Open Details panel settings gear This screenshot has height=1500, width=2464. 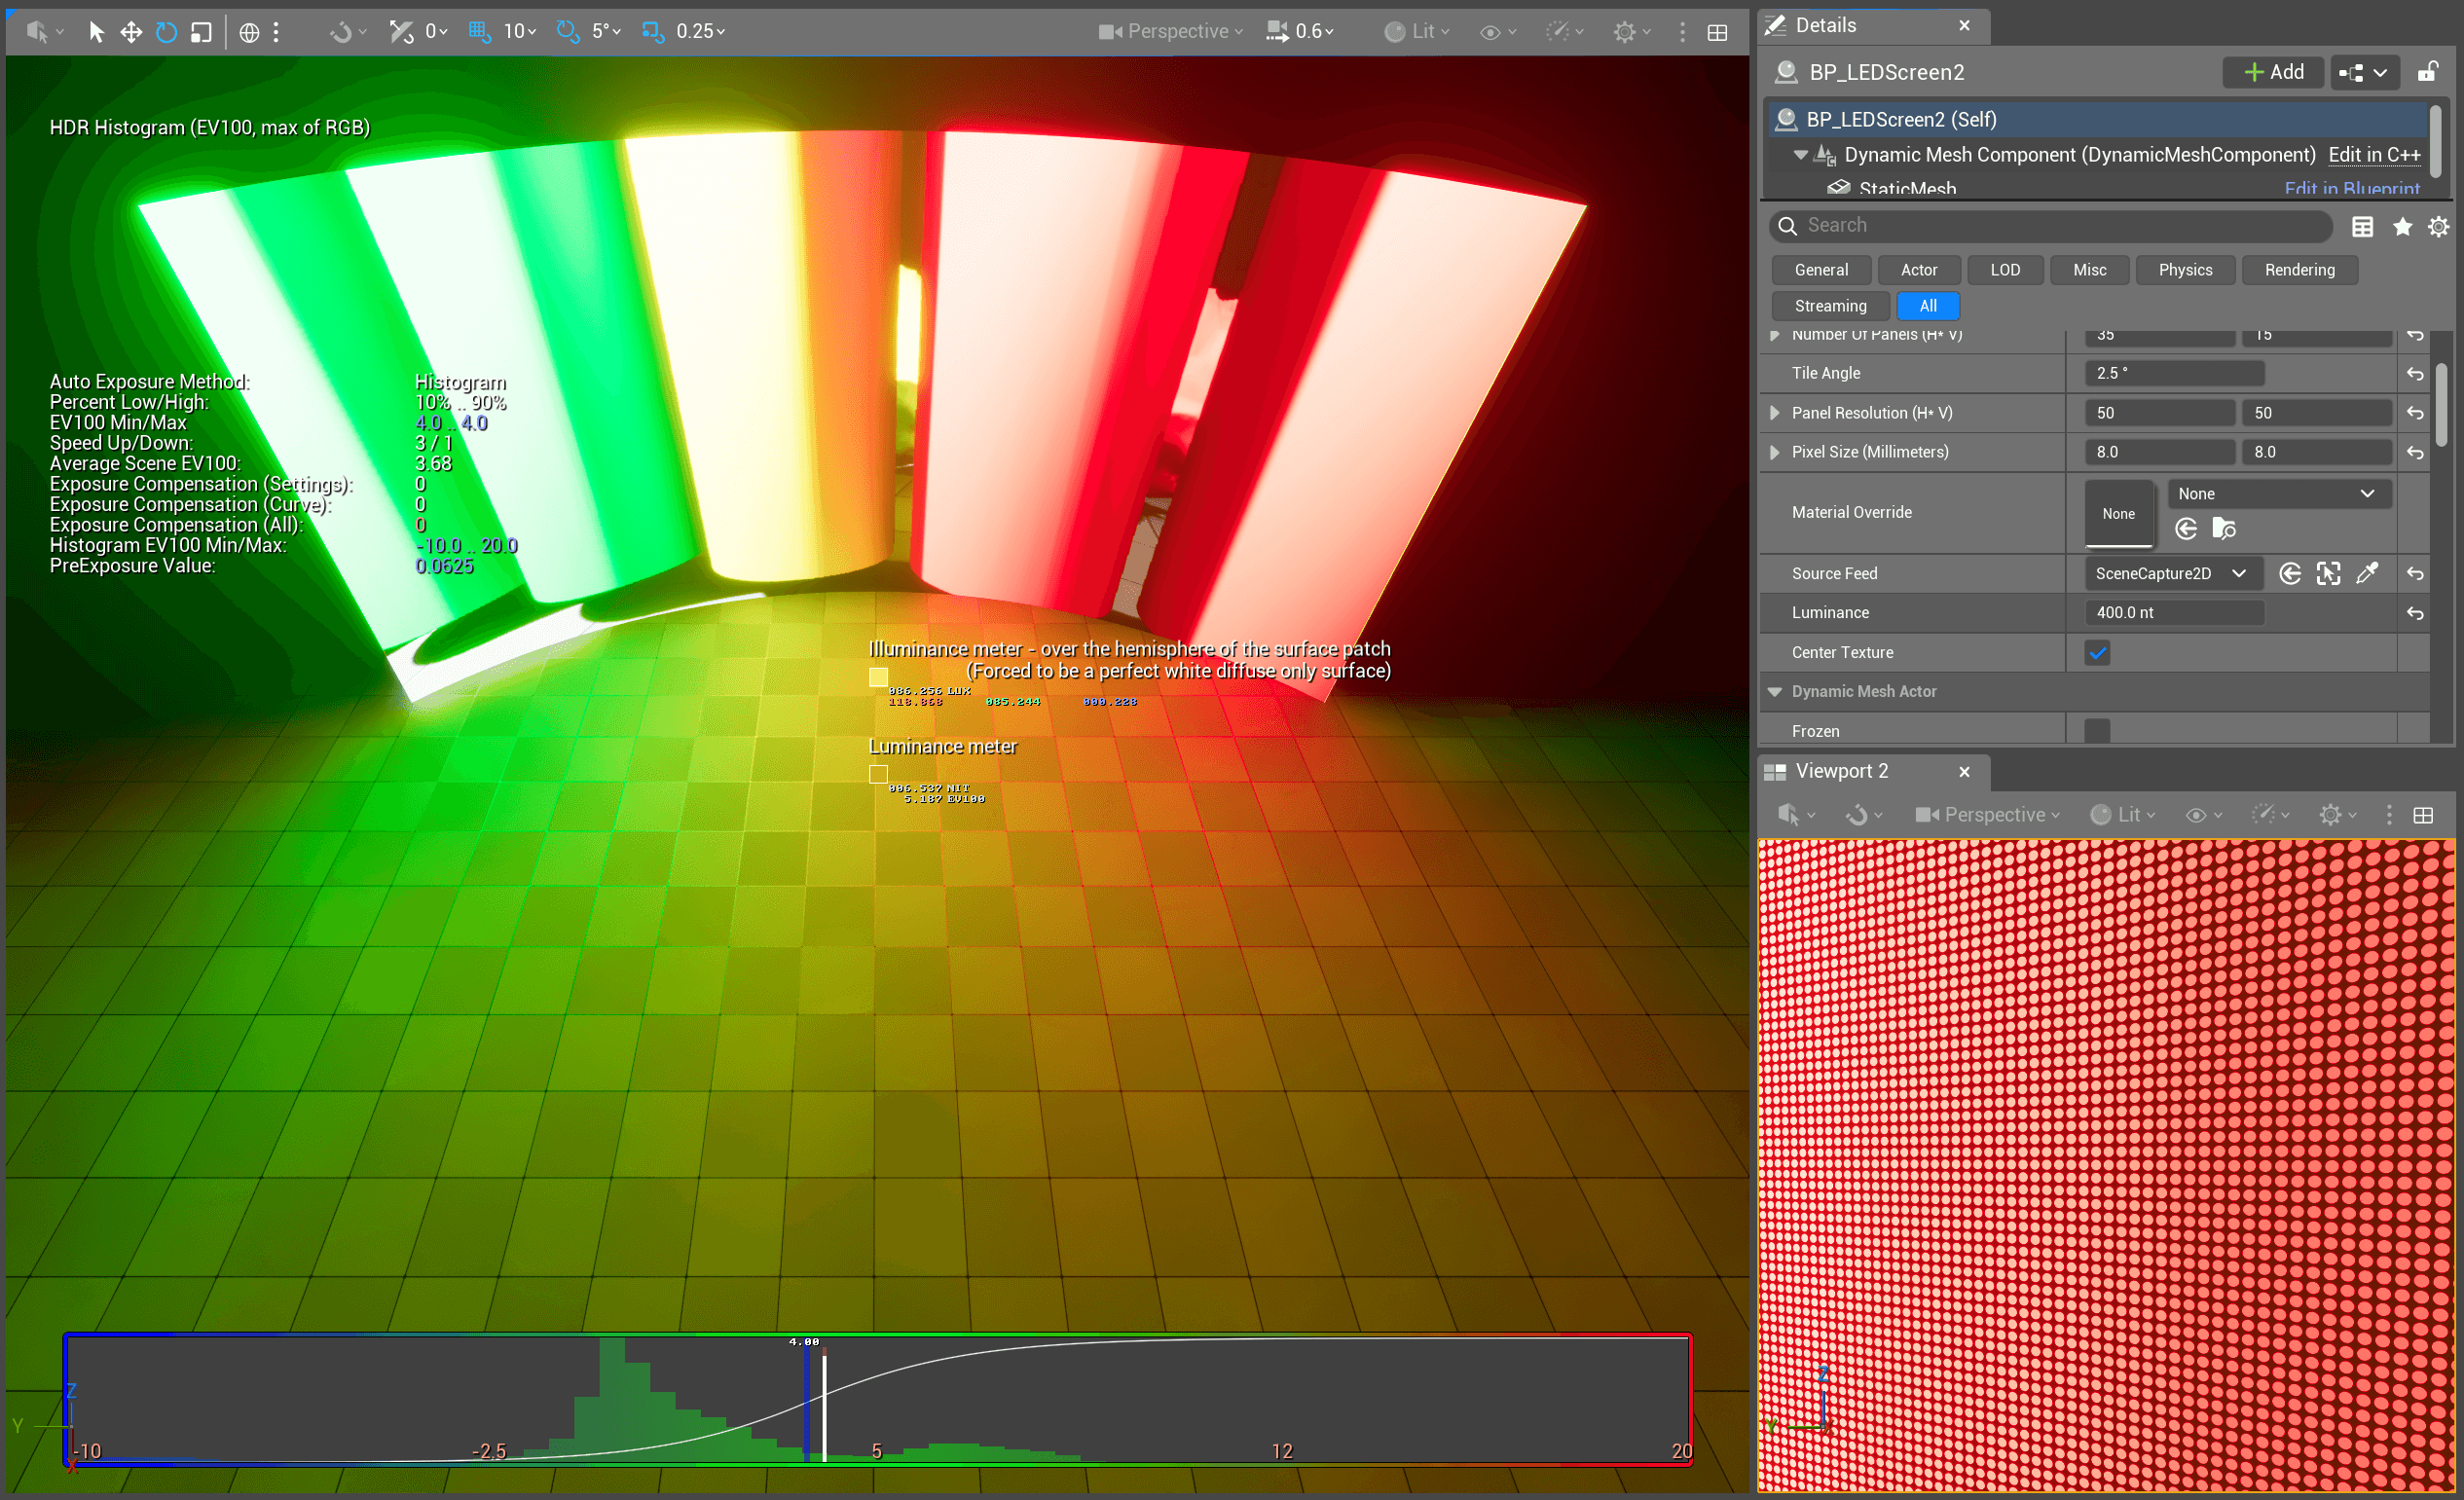click(2438, 227)
